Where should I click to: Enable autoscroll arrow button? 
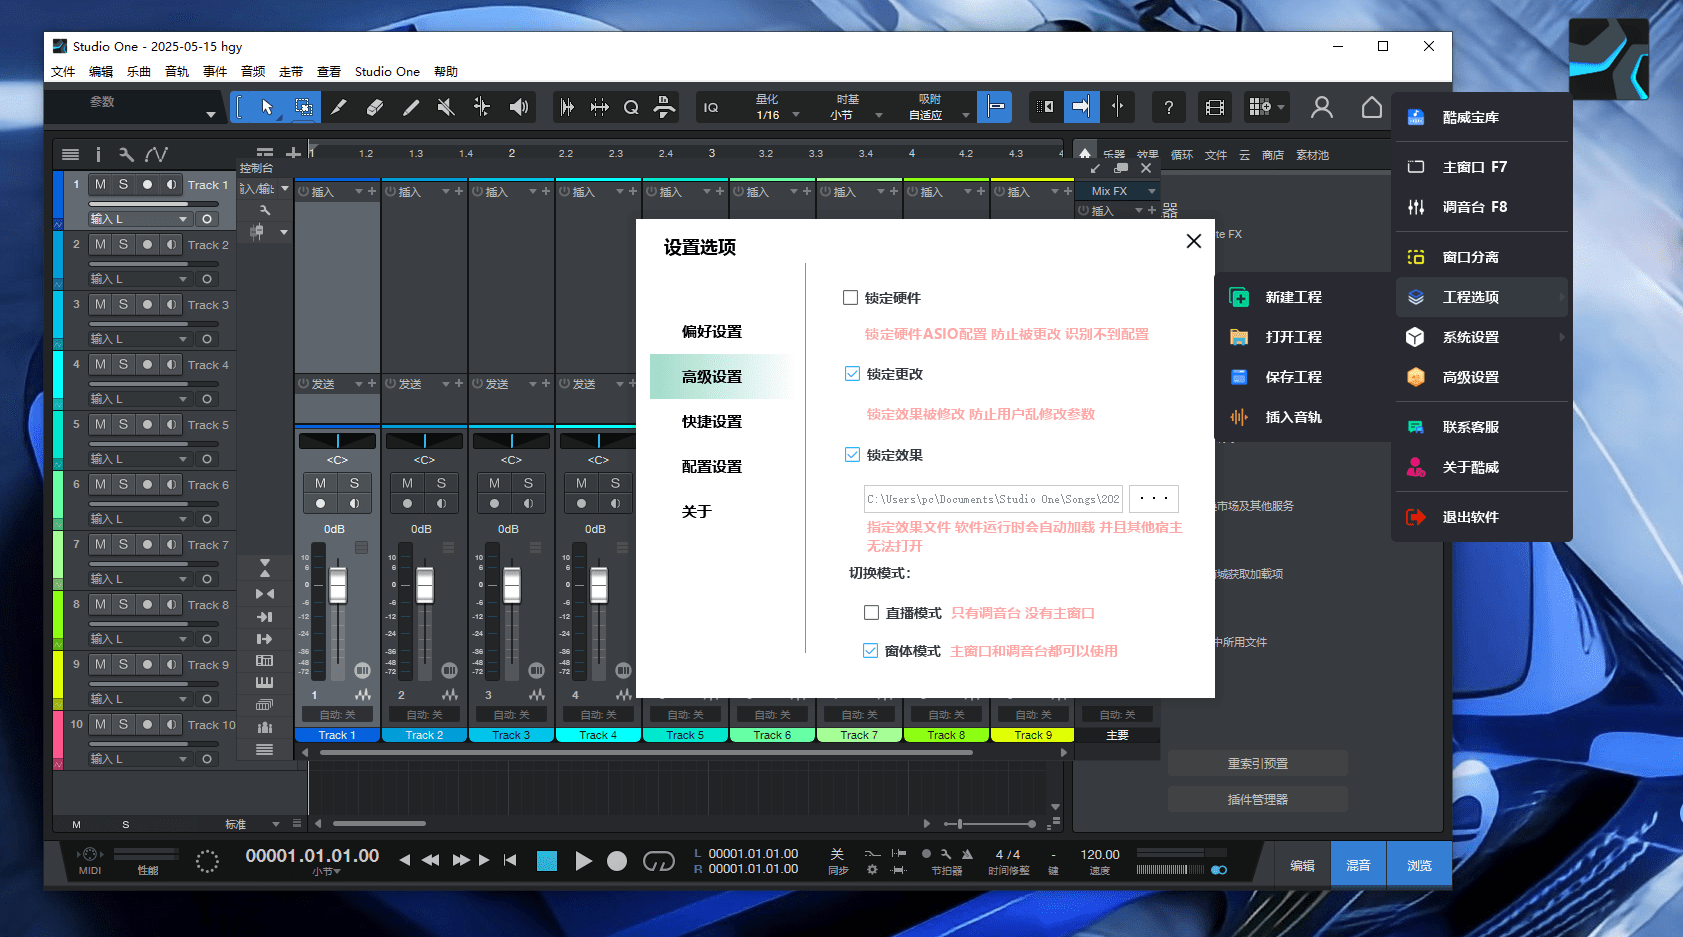(x=1081, y=107)
